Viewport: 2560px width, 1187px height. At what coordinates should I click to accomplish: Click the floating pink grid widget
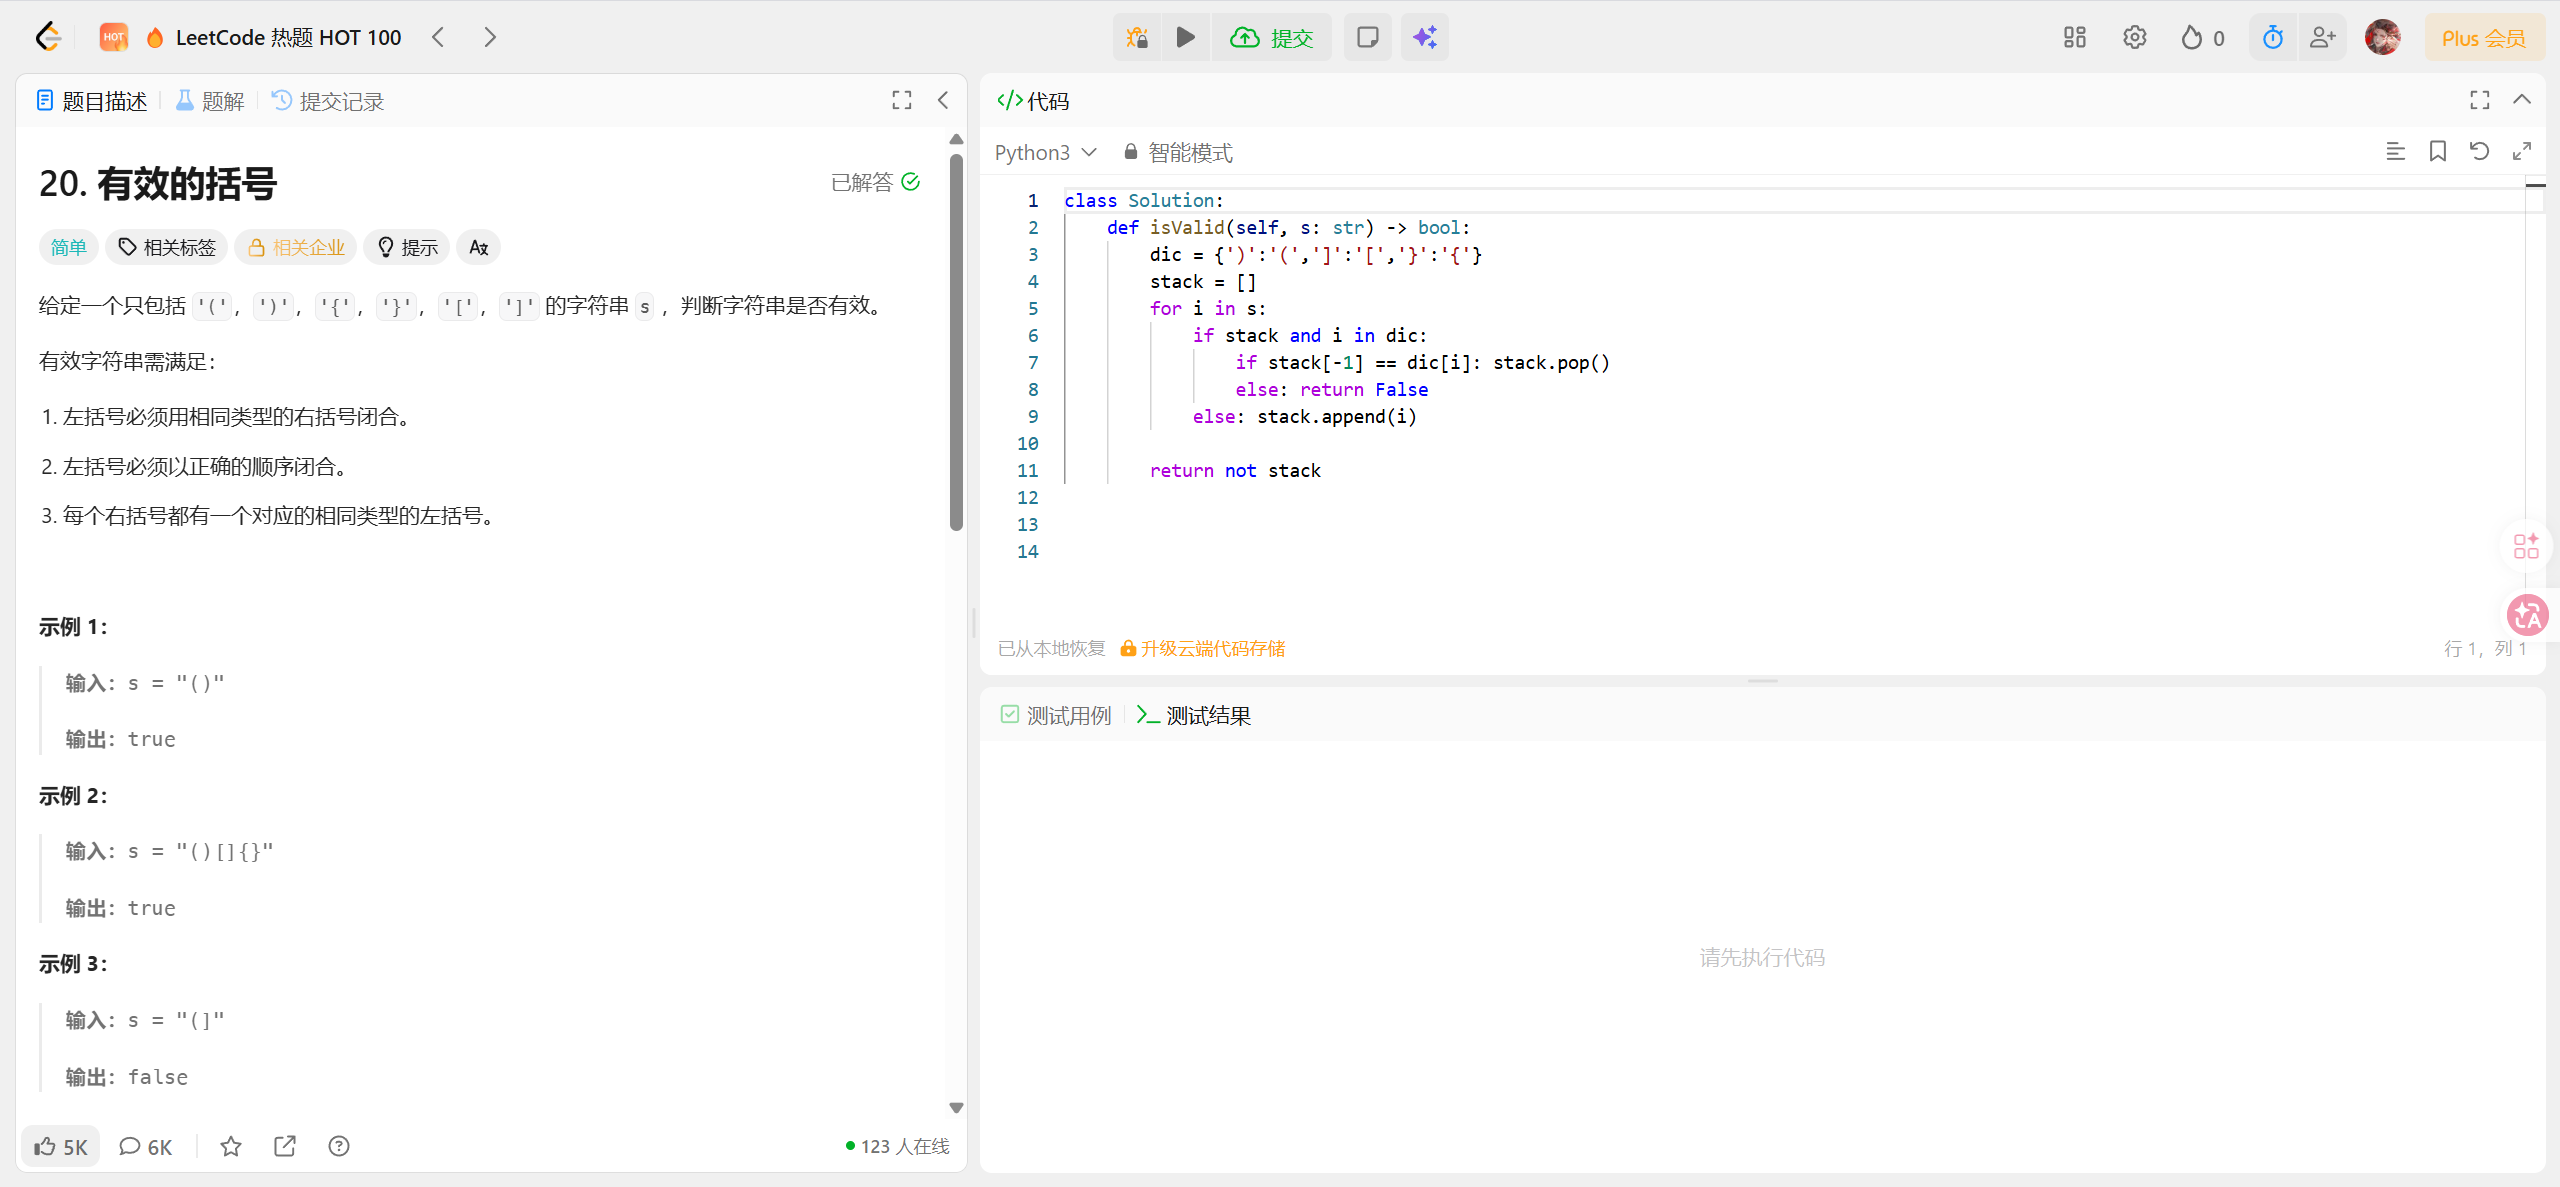(2526, 546)
